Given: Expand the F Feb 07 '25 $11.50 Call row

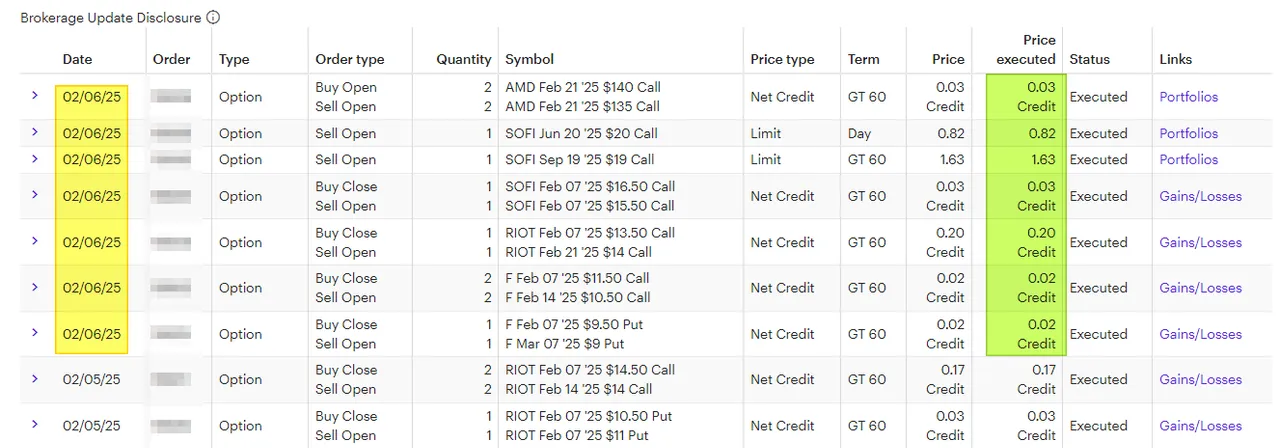Looking at the screenshot, I should coord(35,287).
